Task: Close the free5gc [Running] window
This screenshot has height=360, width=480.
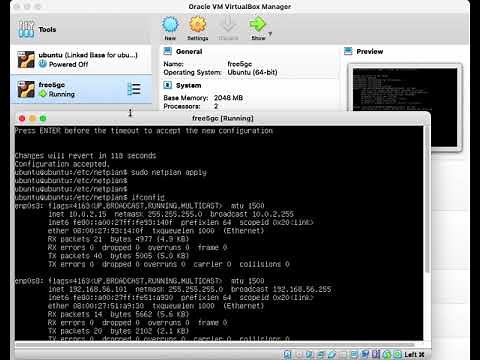Action: click(22, 118)
